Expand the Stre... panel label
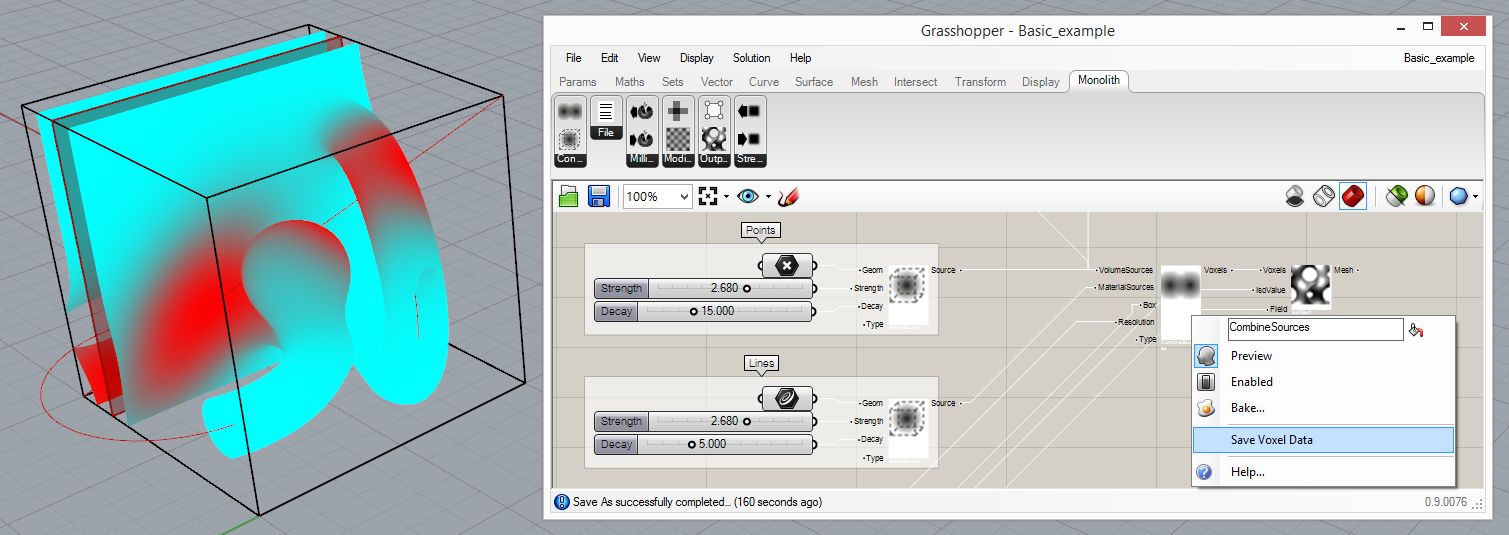Viewport: 1509px width, 535px height. point(749,159)
